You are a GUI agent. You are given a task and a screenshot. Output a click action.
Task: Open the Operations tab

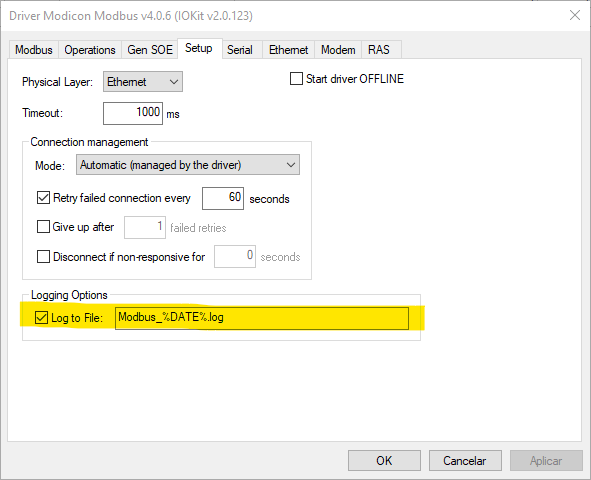click(x=90, y=50)
